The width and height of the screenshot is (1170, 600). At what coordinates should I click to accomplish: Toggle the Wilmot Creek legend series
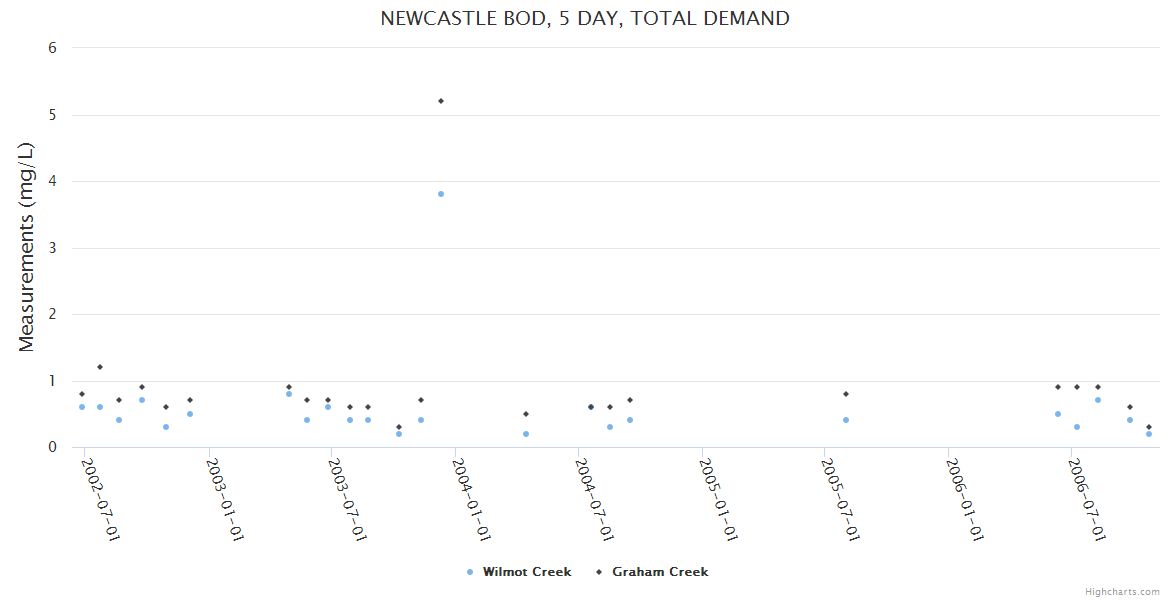(526, 572)
